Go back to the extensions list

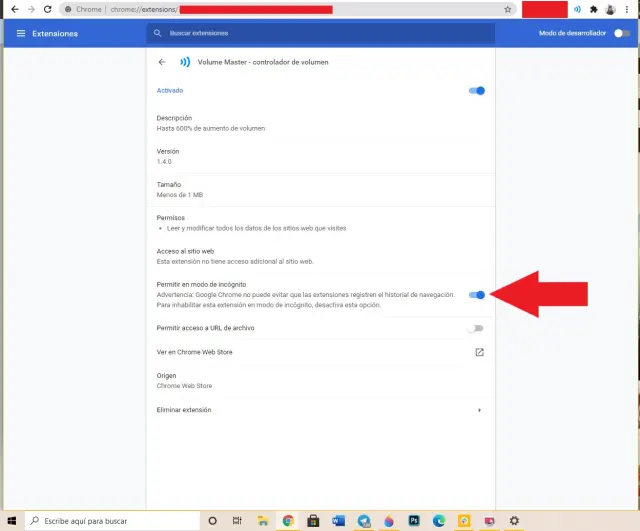pos(162,62)
